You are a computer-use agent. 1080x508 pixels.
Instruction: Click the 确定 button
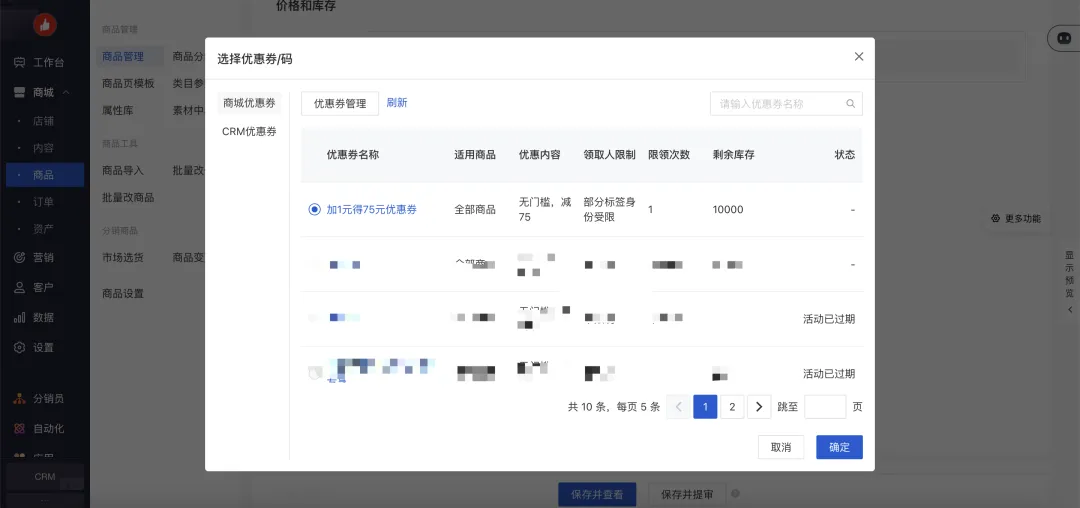pos(839,447)
